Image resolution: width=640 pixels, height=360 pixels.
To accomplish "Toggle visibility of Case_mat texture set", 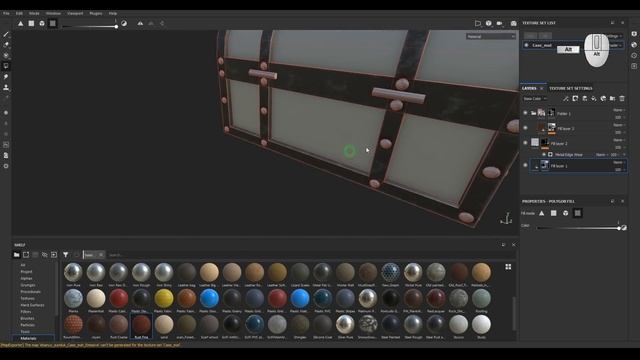I will pos(527,45).
